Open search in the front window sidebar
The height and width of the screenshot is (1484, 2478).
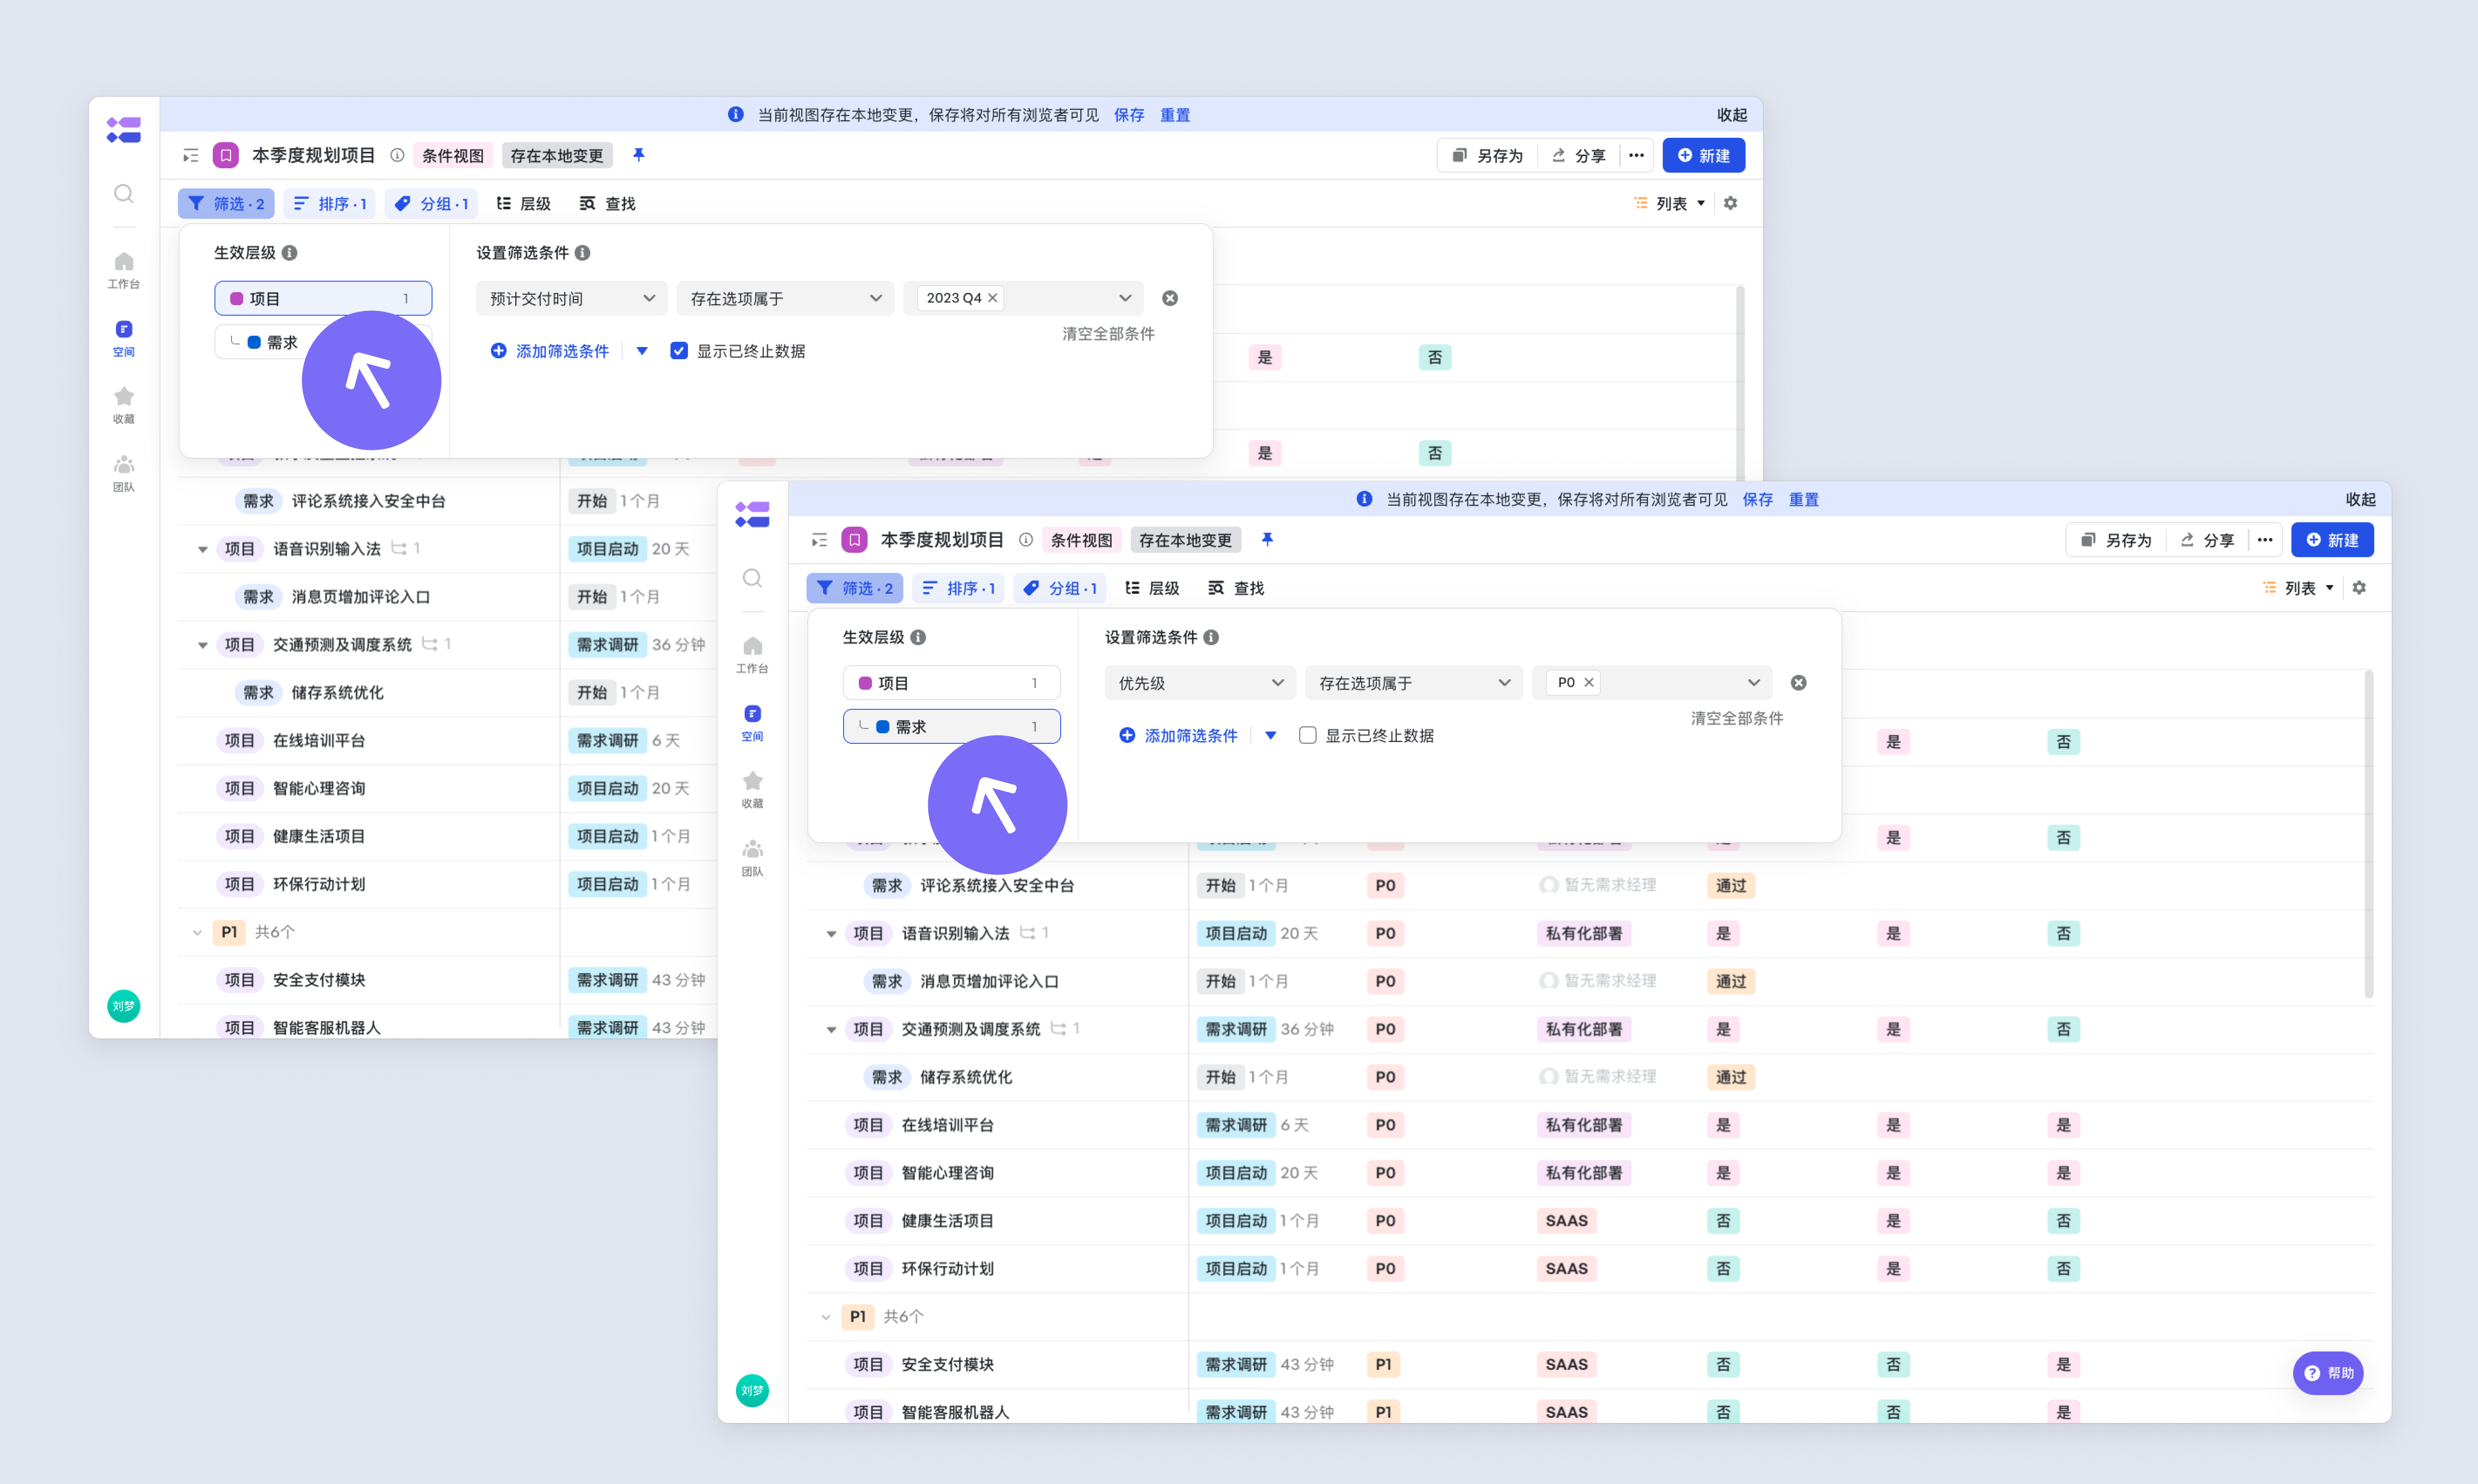click(752, 579)
